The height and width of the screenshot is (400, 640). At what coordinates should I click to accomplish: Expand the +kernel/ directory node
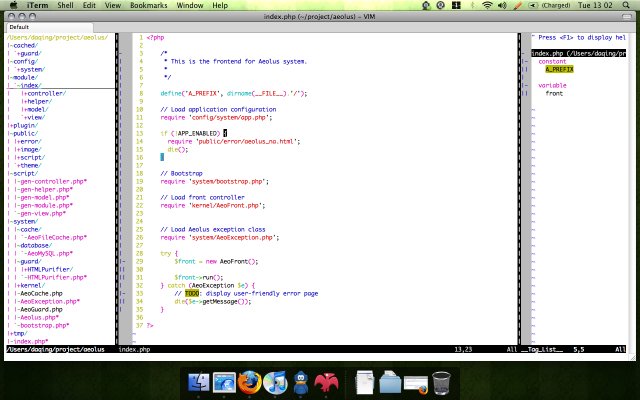31,285
